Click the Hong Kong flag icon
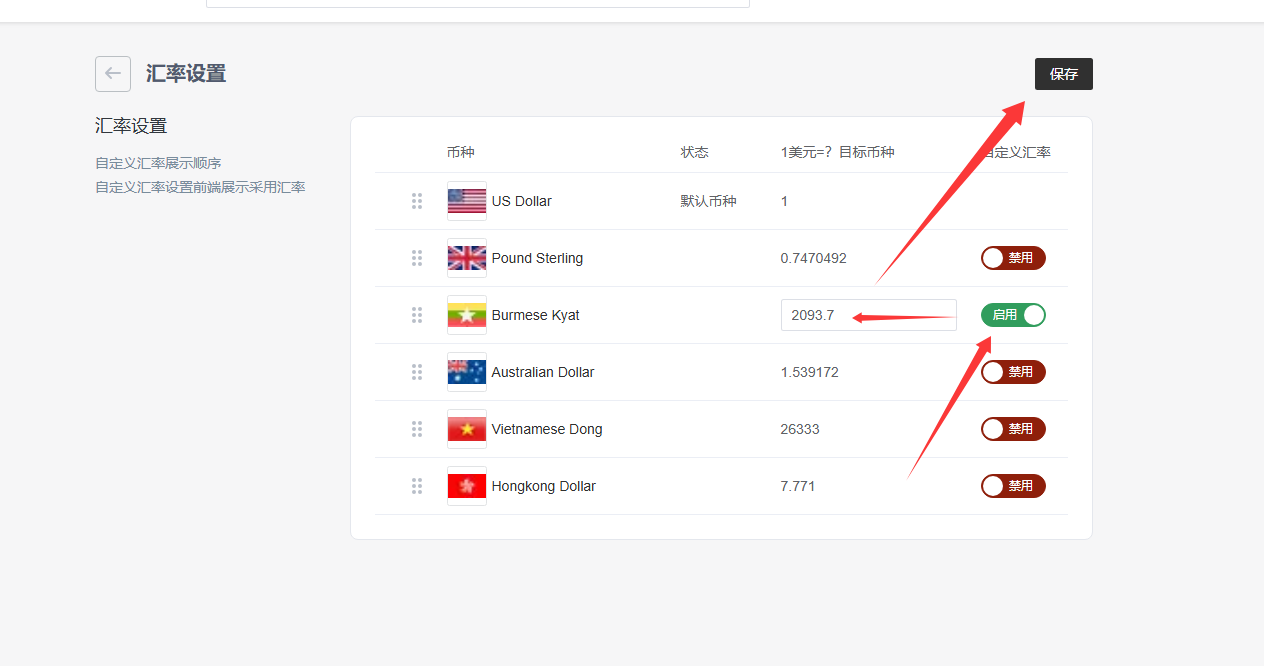Screen dimensions: 1264x666 [467, 486]
